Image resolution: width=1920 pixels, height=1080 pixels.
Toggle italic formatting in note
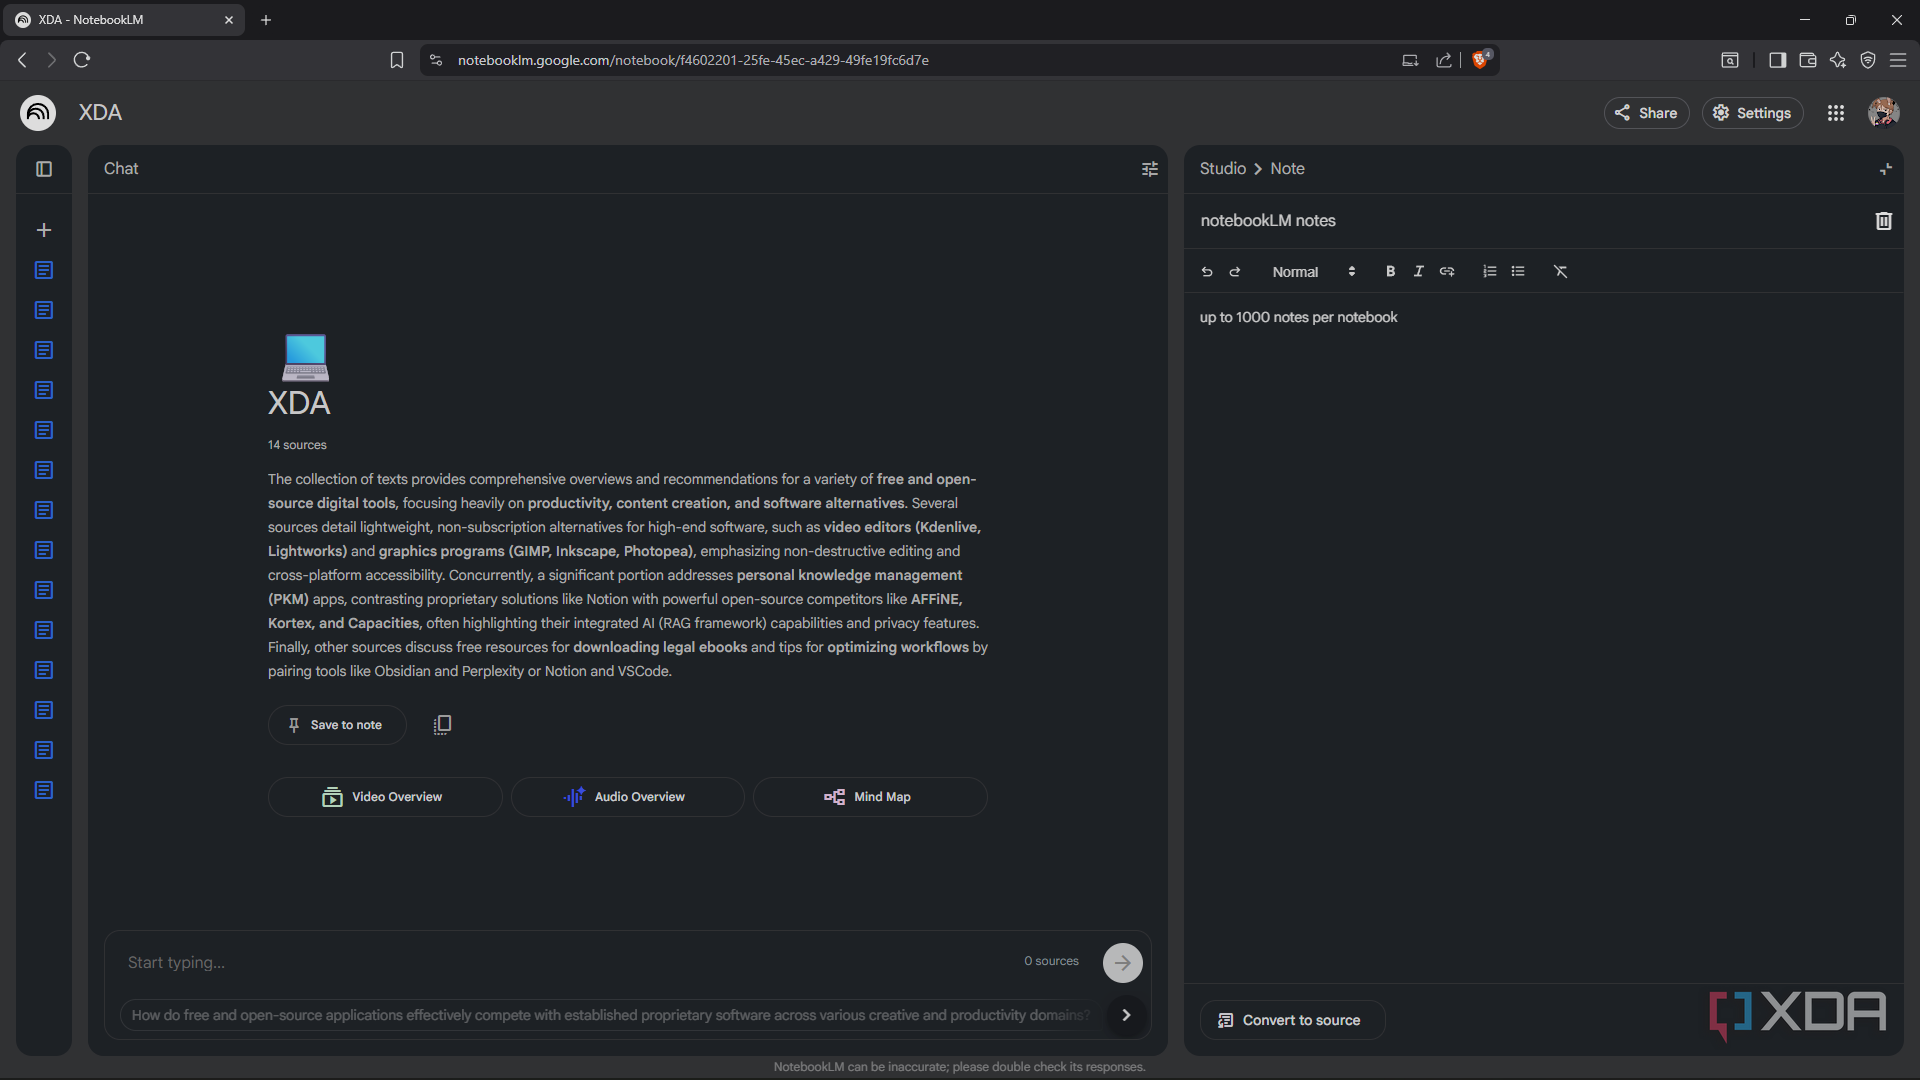tap(1418, 272)
